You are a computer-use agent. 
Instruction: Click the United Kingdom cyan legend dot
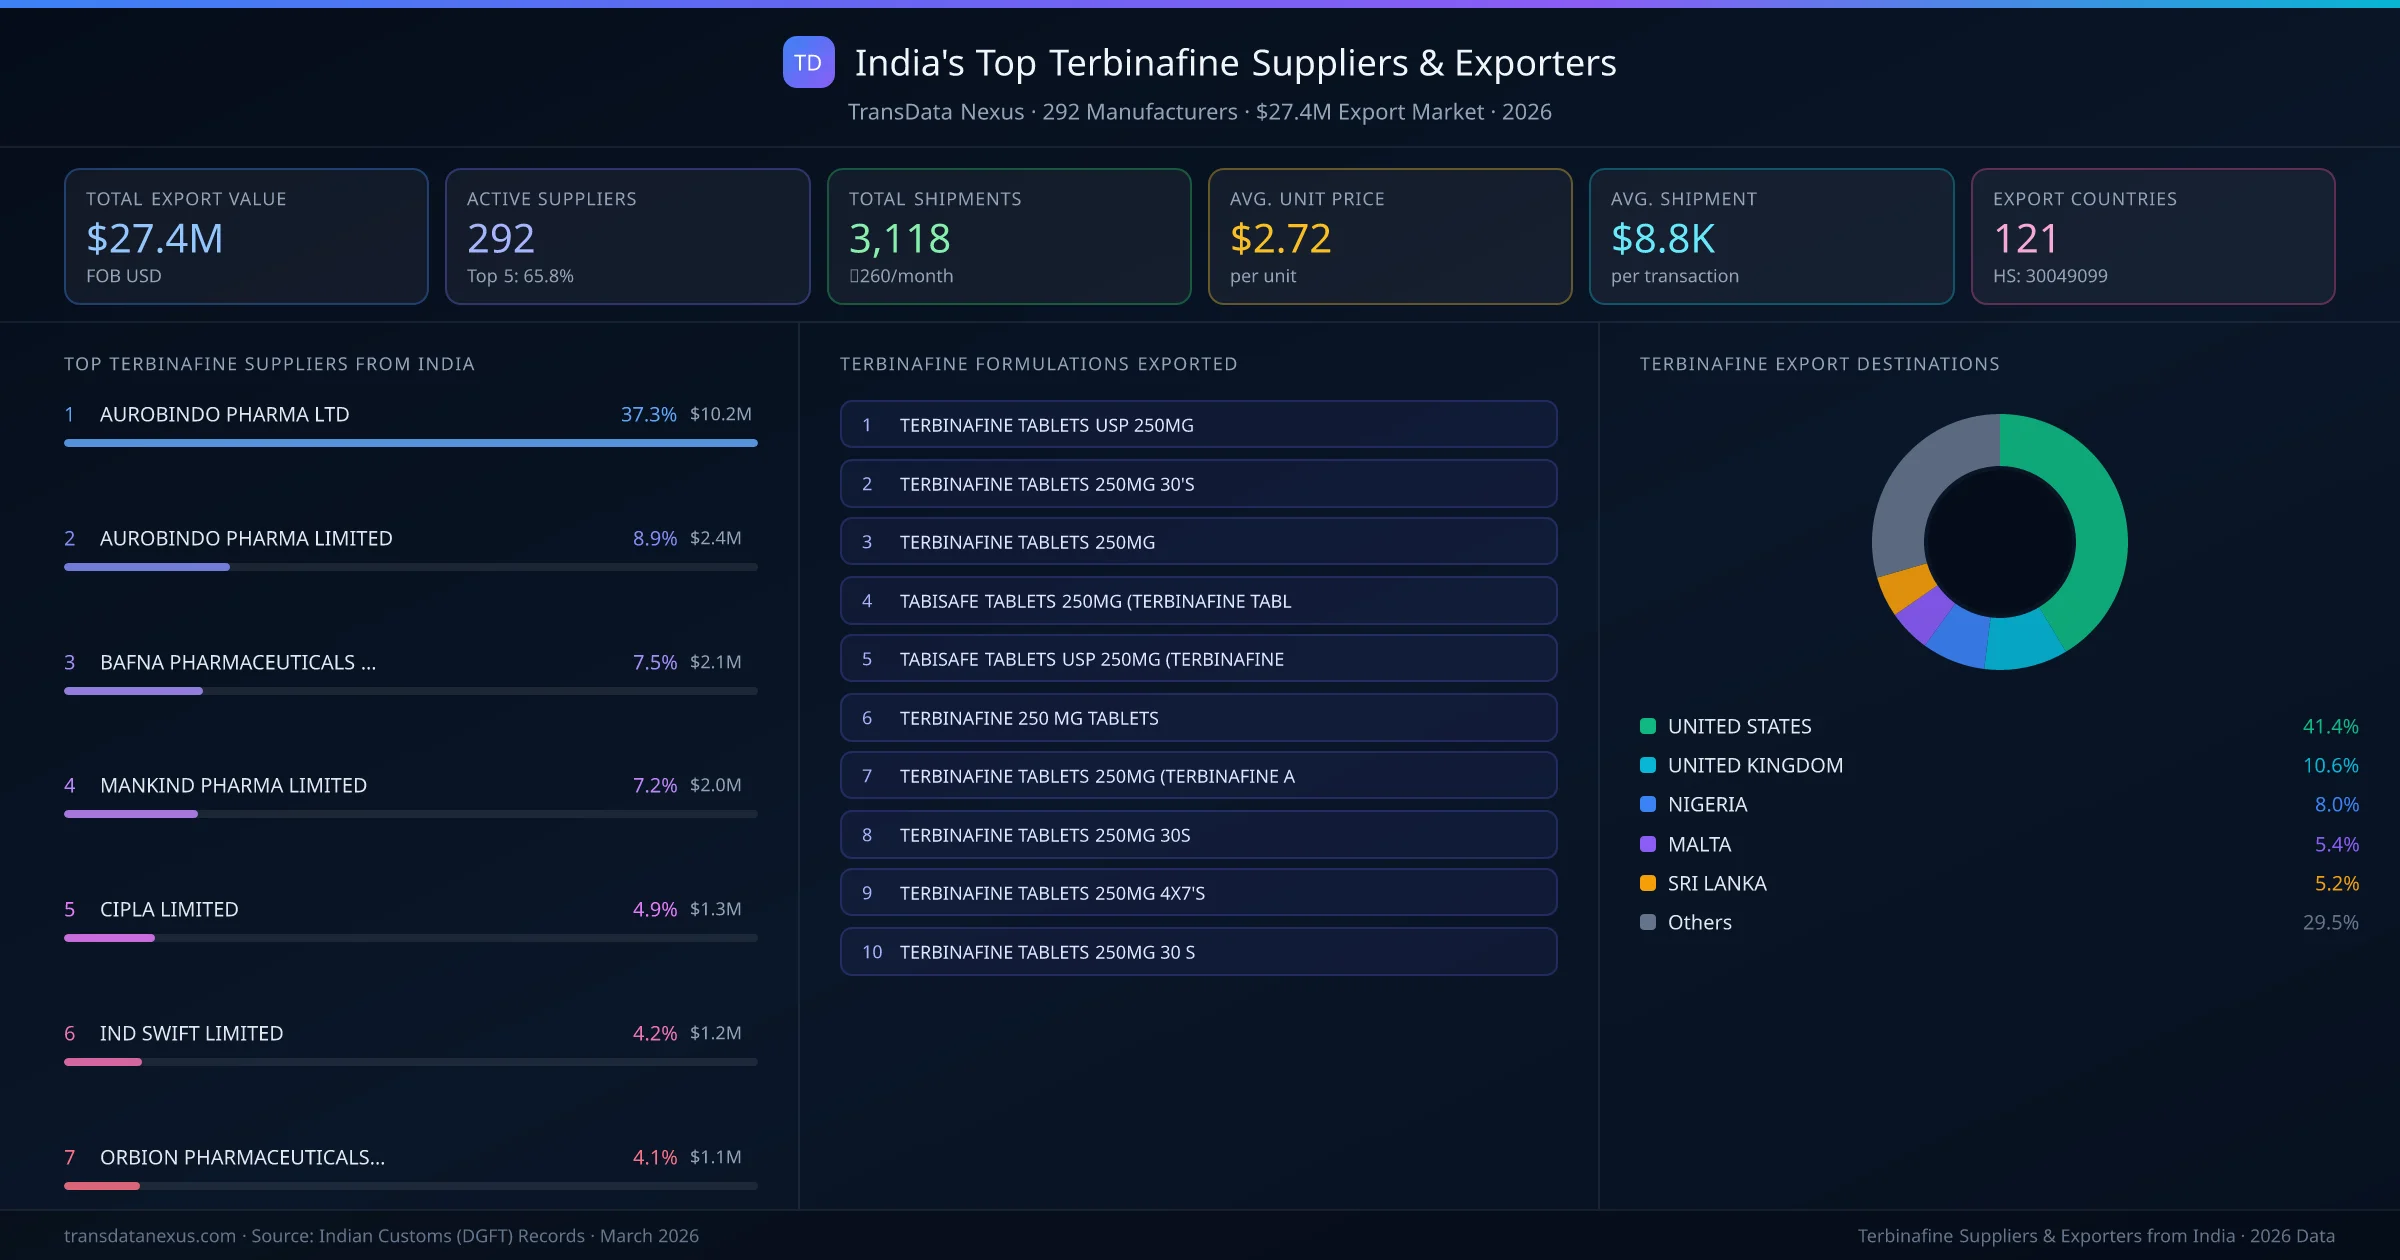click(x=1648, y=765)
